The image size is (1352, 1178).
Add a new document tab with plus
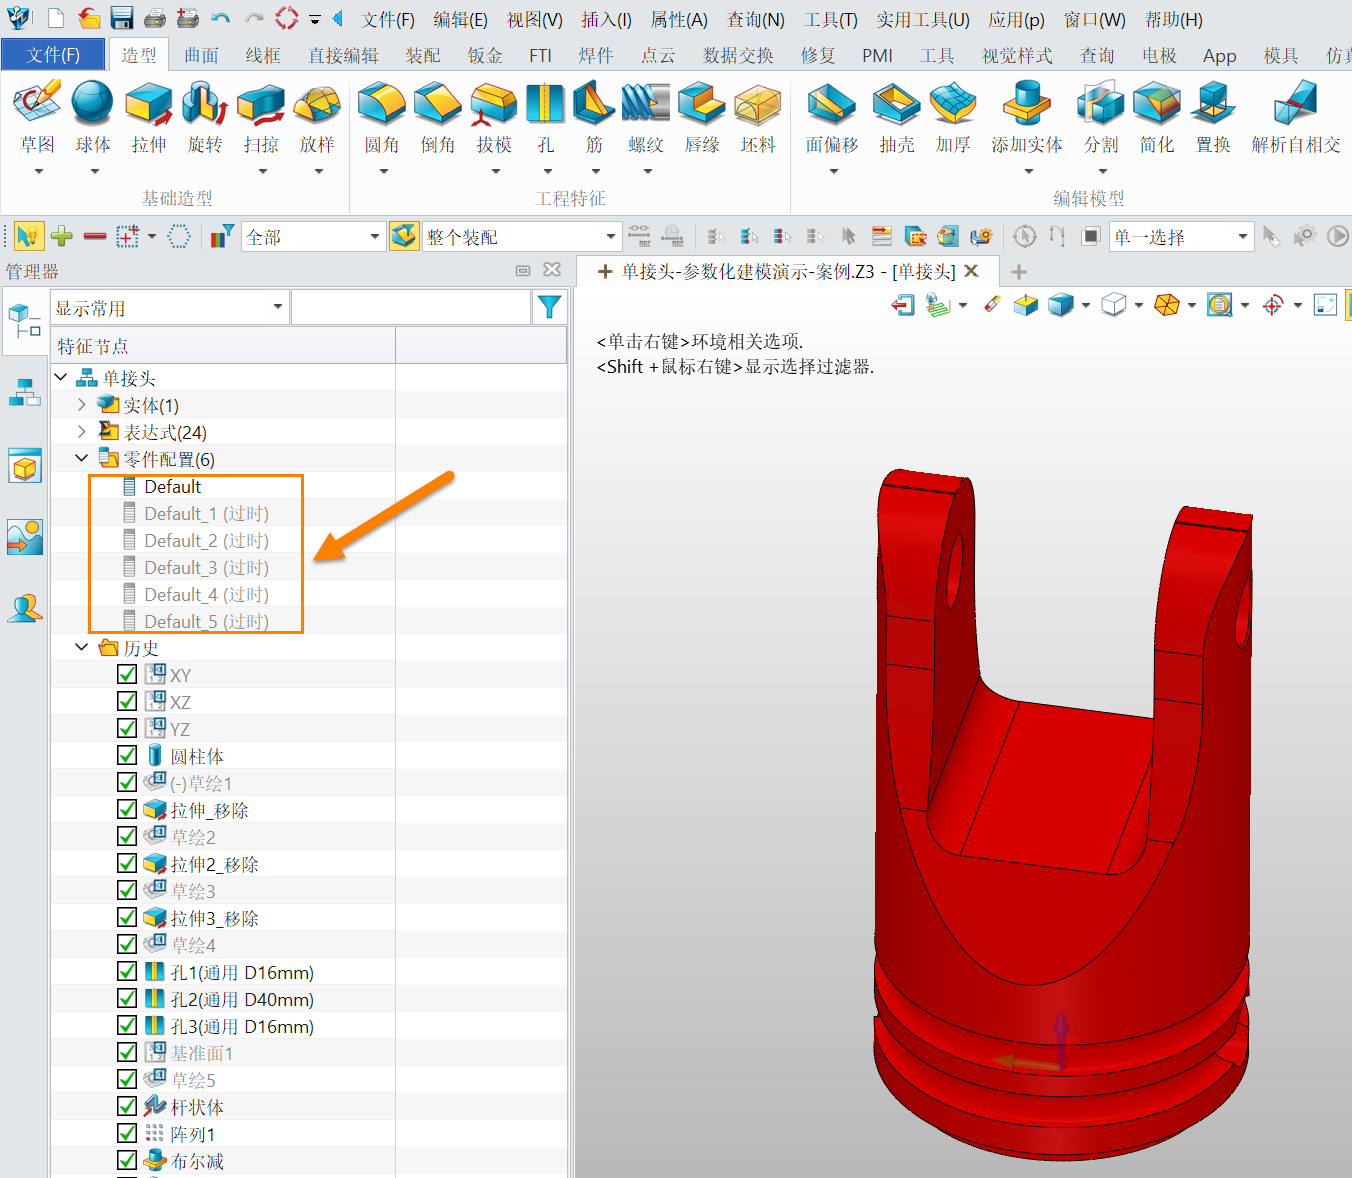click(x=1019, y=272)
